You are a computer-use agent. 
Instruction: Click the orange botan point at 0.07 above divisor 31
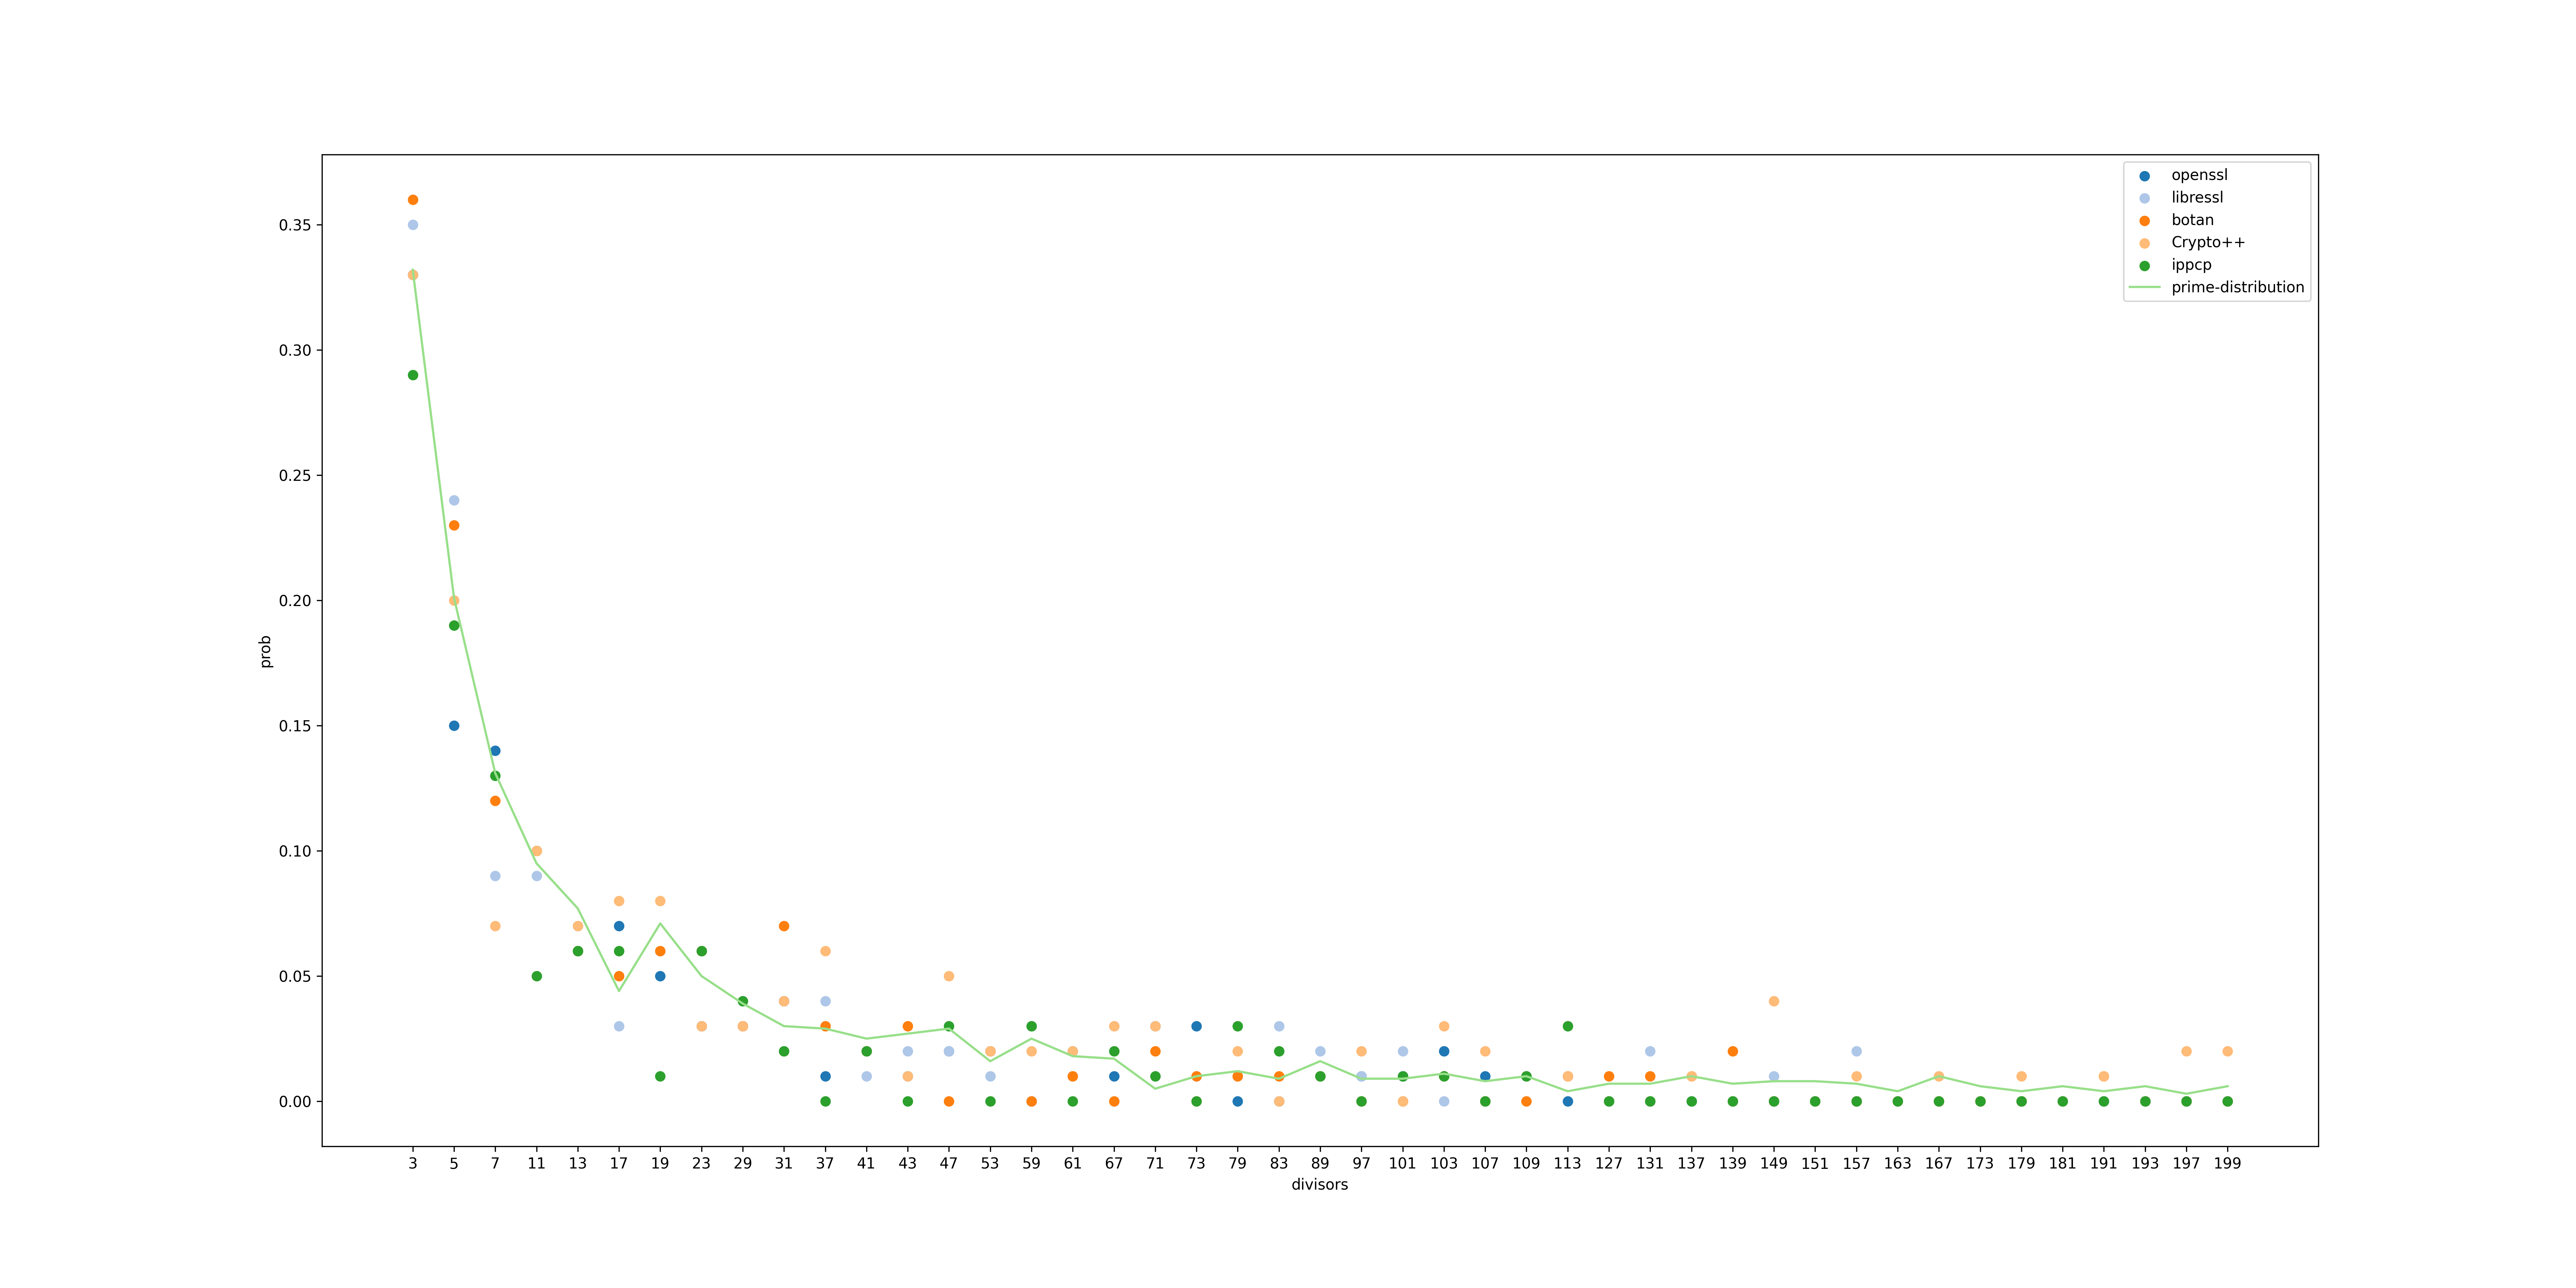784,926
